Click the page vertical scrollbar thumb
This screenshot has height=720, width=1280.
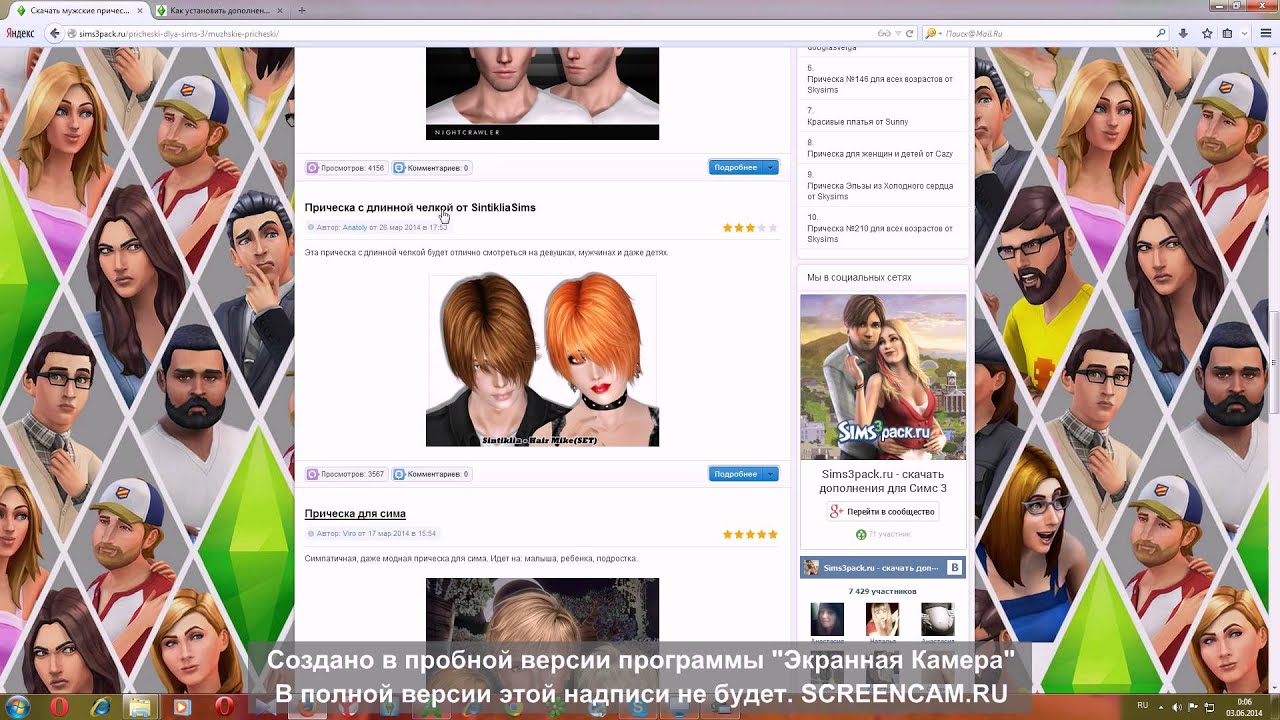point(1274,363)
